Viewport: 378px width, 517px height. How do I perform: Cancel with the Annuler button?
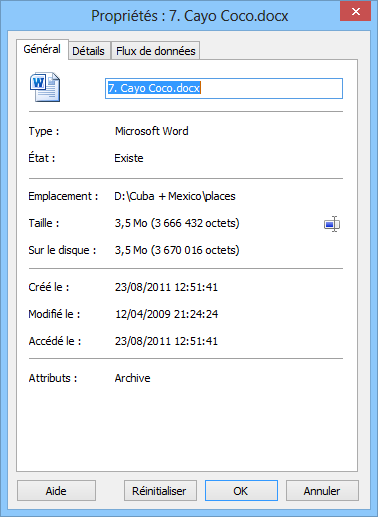[x=322, y=491]
